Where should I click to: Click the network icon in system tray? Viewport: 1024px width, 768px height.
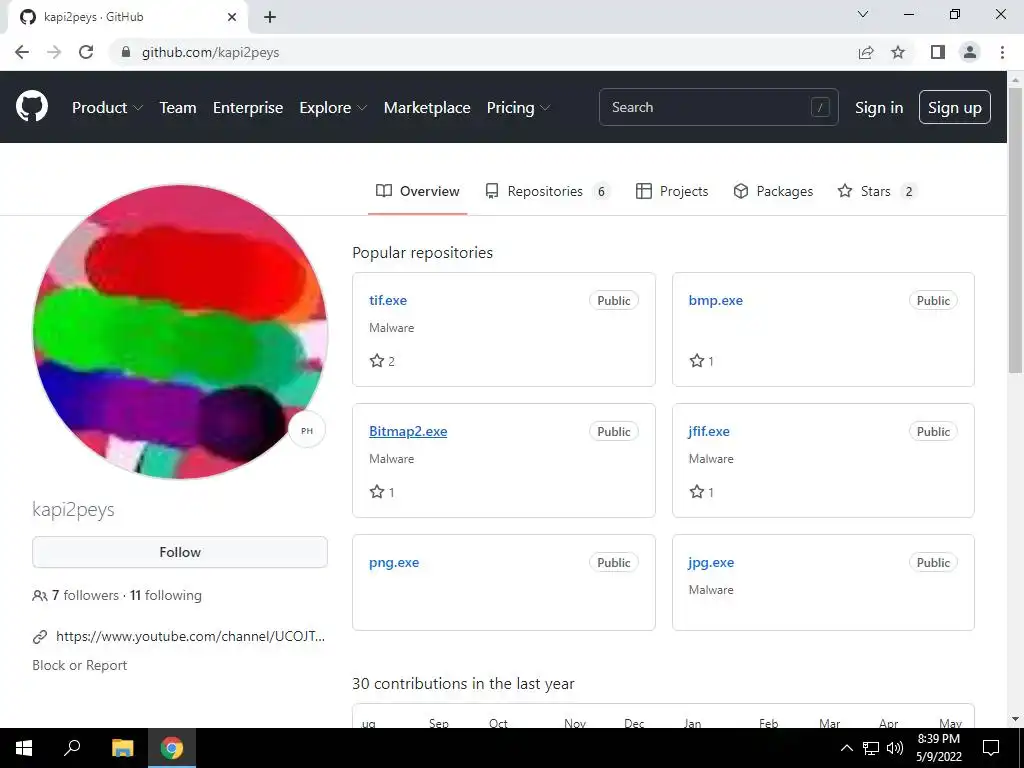click(871, 748)
